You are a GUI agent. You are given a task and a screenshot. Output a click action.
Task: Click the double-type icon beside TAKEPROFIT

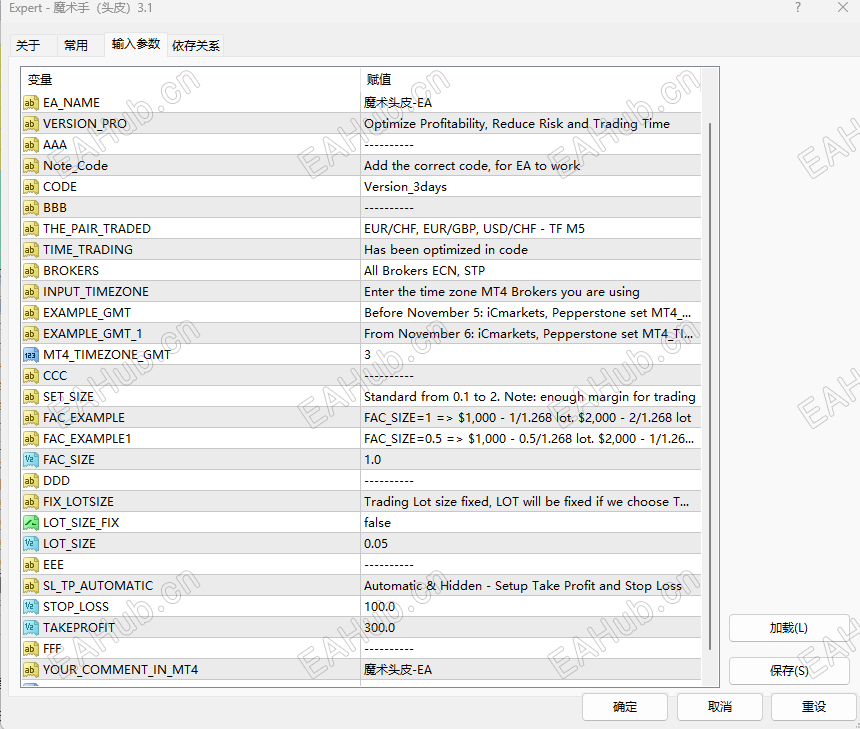tap(31, 628)
